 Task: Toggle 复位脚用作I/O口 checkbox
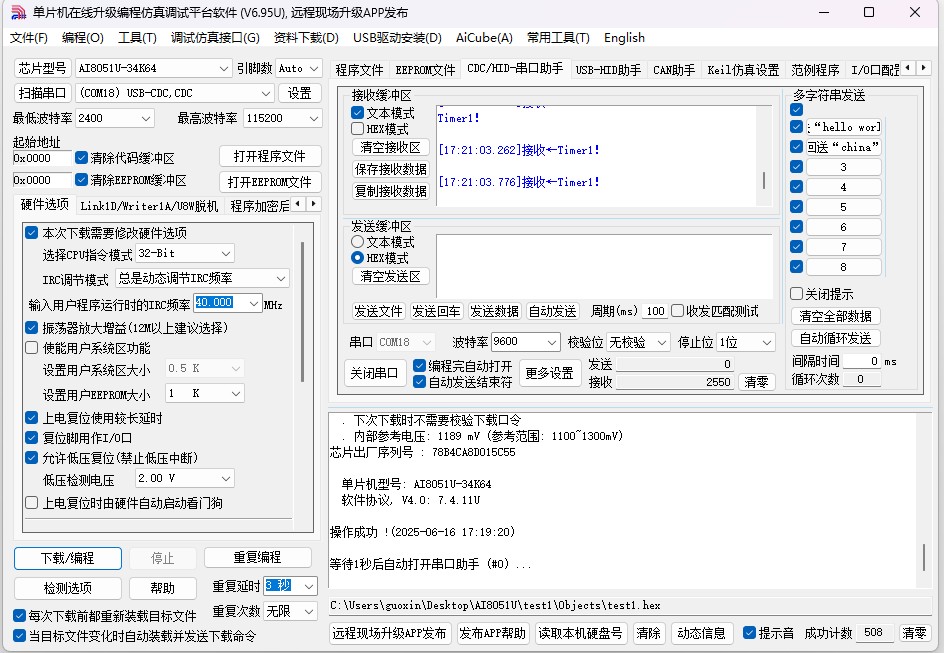[x=31, y=438]
